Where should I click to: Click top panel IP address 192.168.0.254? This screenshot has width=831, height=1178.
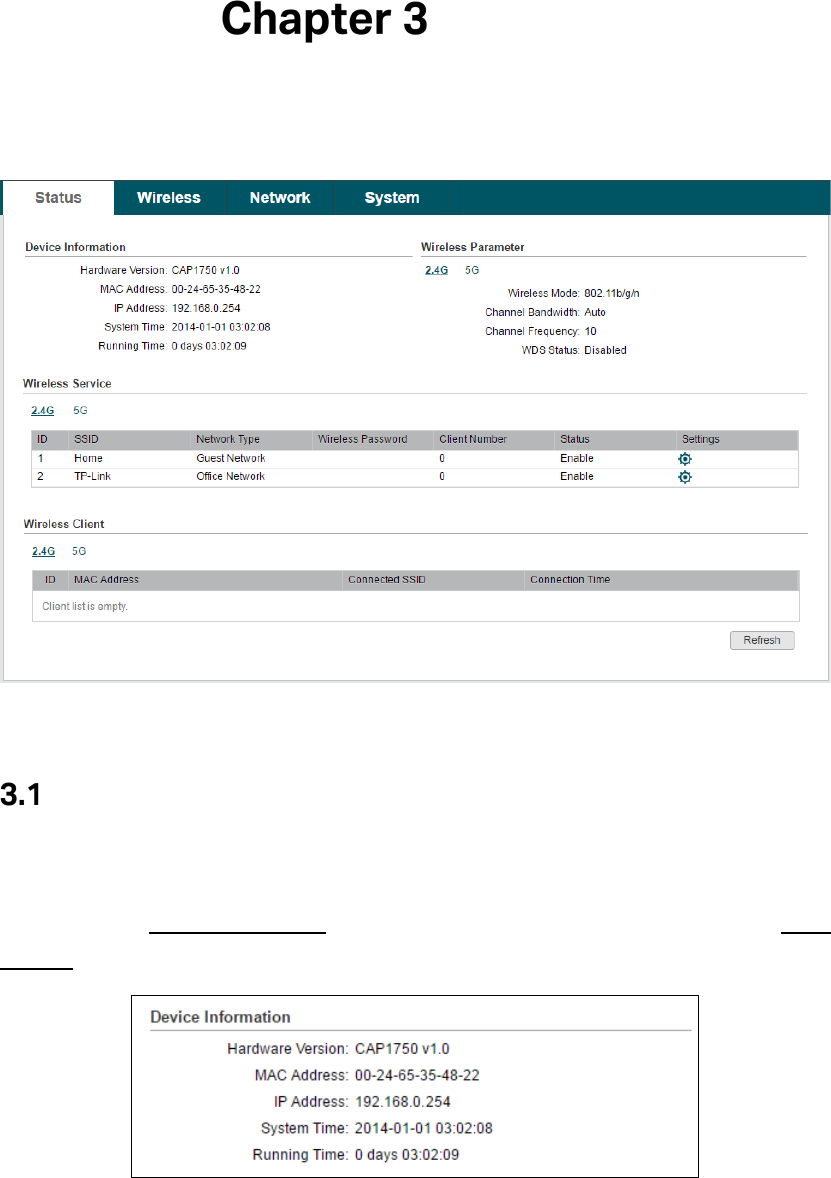coord(206,308)
